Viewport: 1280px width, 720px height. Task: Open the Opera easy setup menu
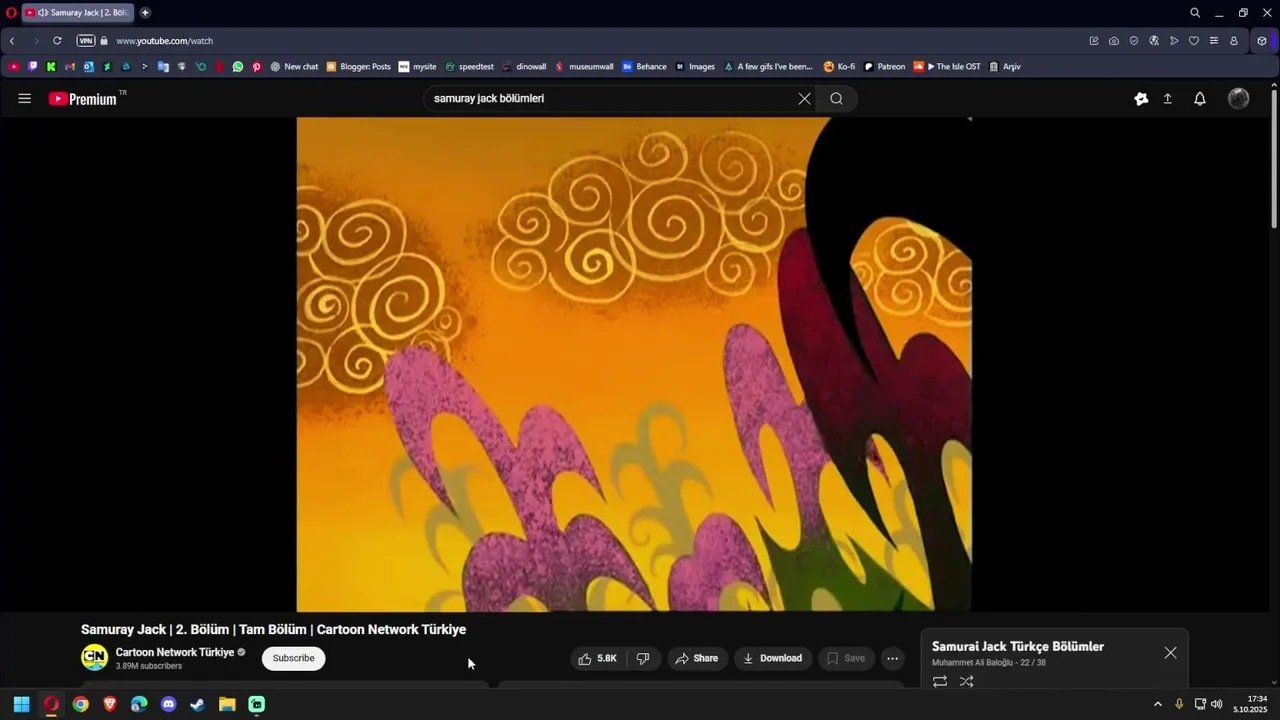click(1214, 41)
